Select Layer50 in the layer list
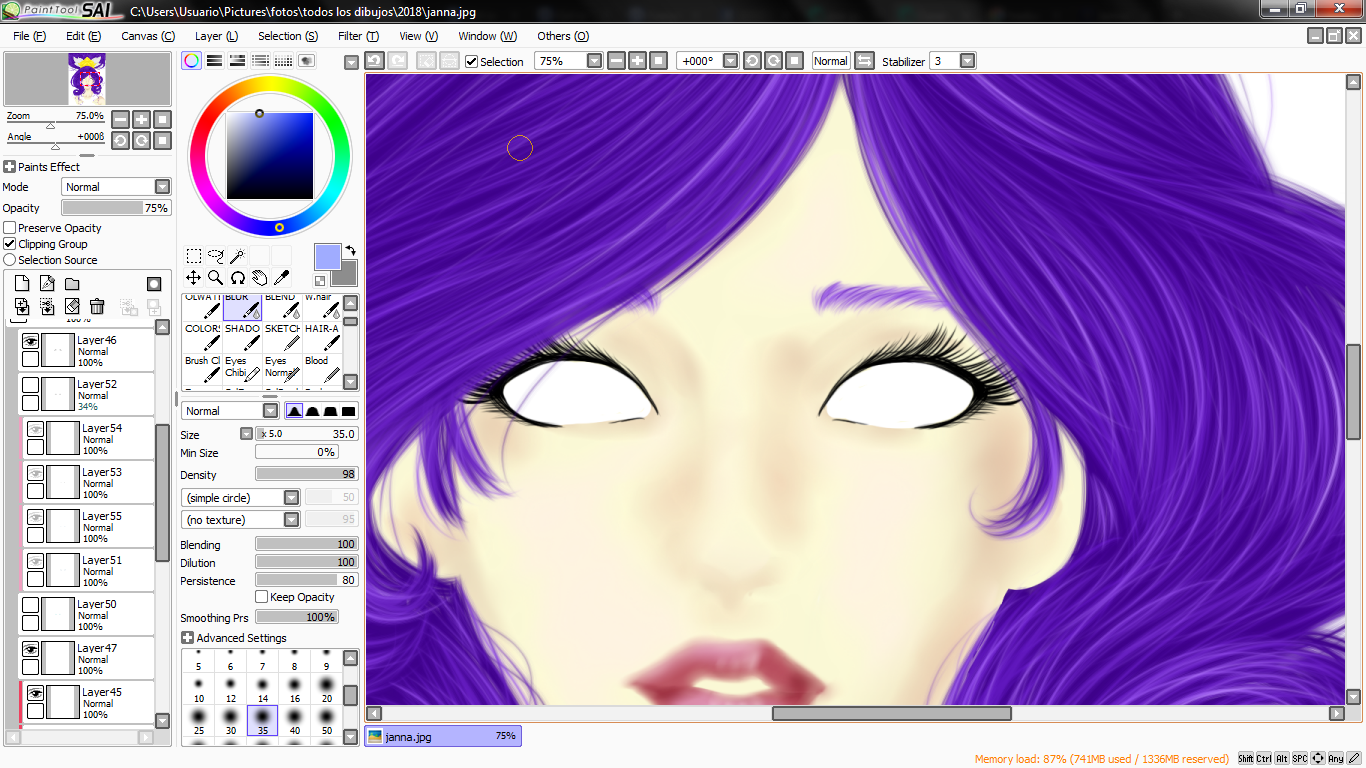The image size is (1366, 768). point(86,615)
